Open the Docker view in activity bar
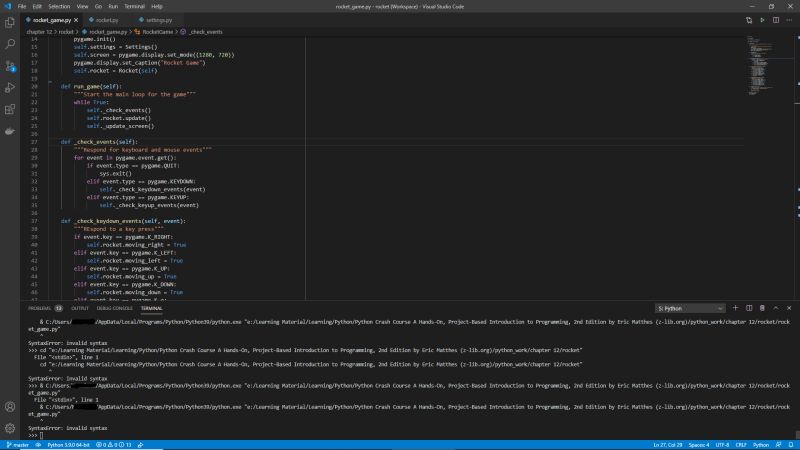Image resolution: width=800 pixels, height=450 pixels. pos(10,131)
